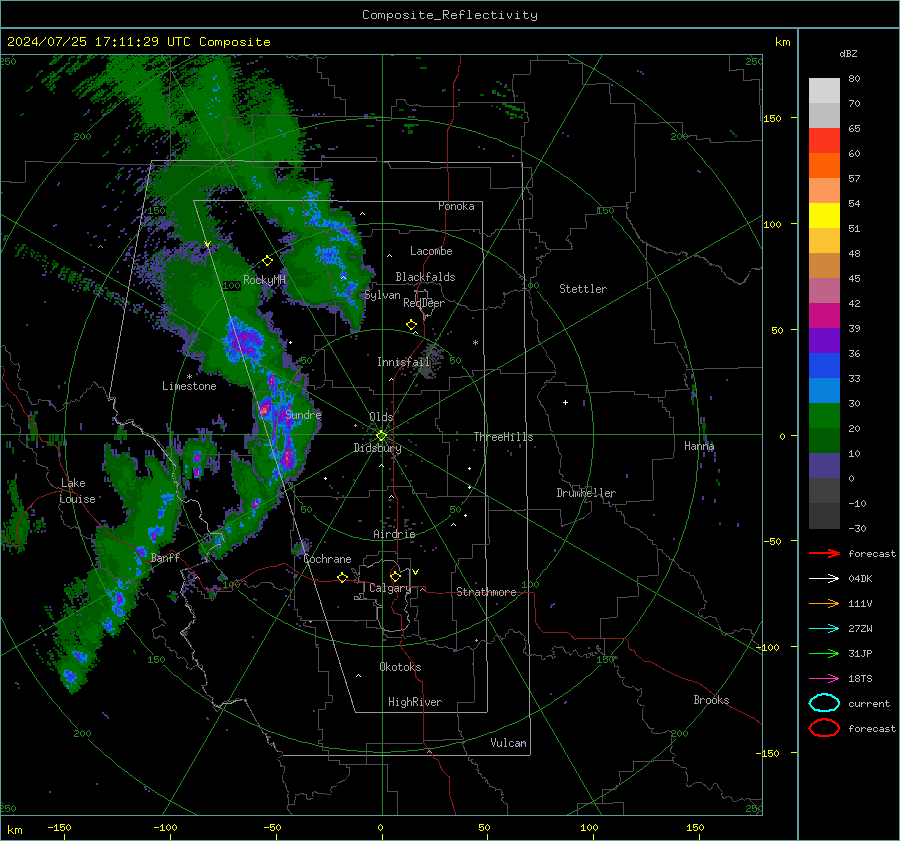Click the Lake Louise label
The image size is (900, 841).
tap(77, 491)
